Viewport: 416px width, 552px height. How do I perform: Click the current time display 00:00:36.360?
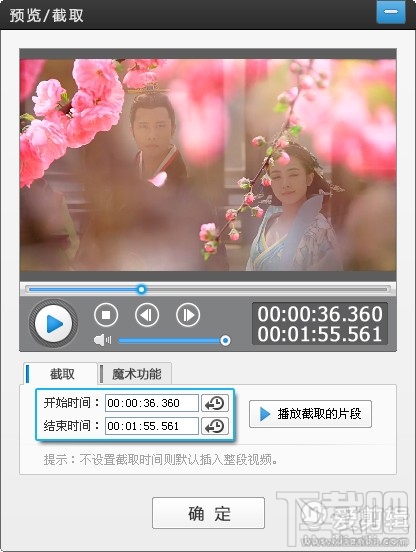point(320,314)
